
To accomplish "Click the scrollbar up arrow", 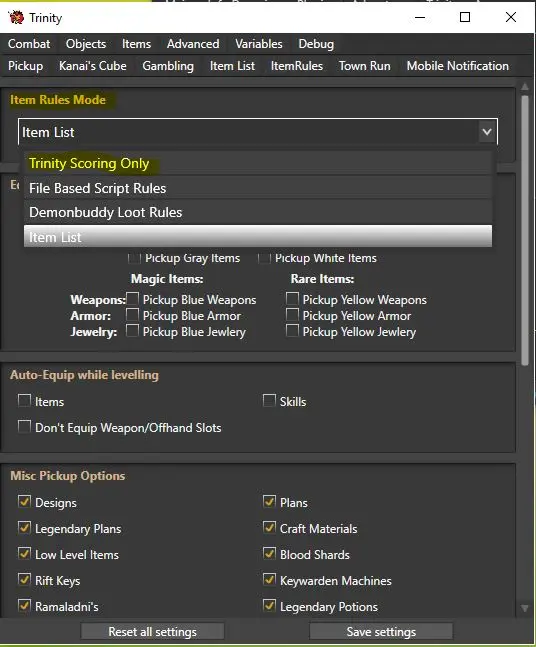I will tap(525, 87).
